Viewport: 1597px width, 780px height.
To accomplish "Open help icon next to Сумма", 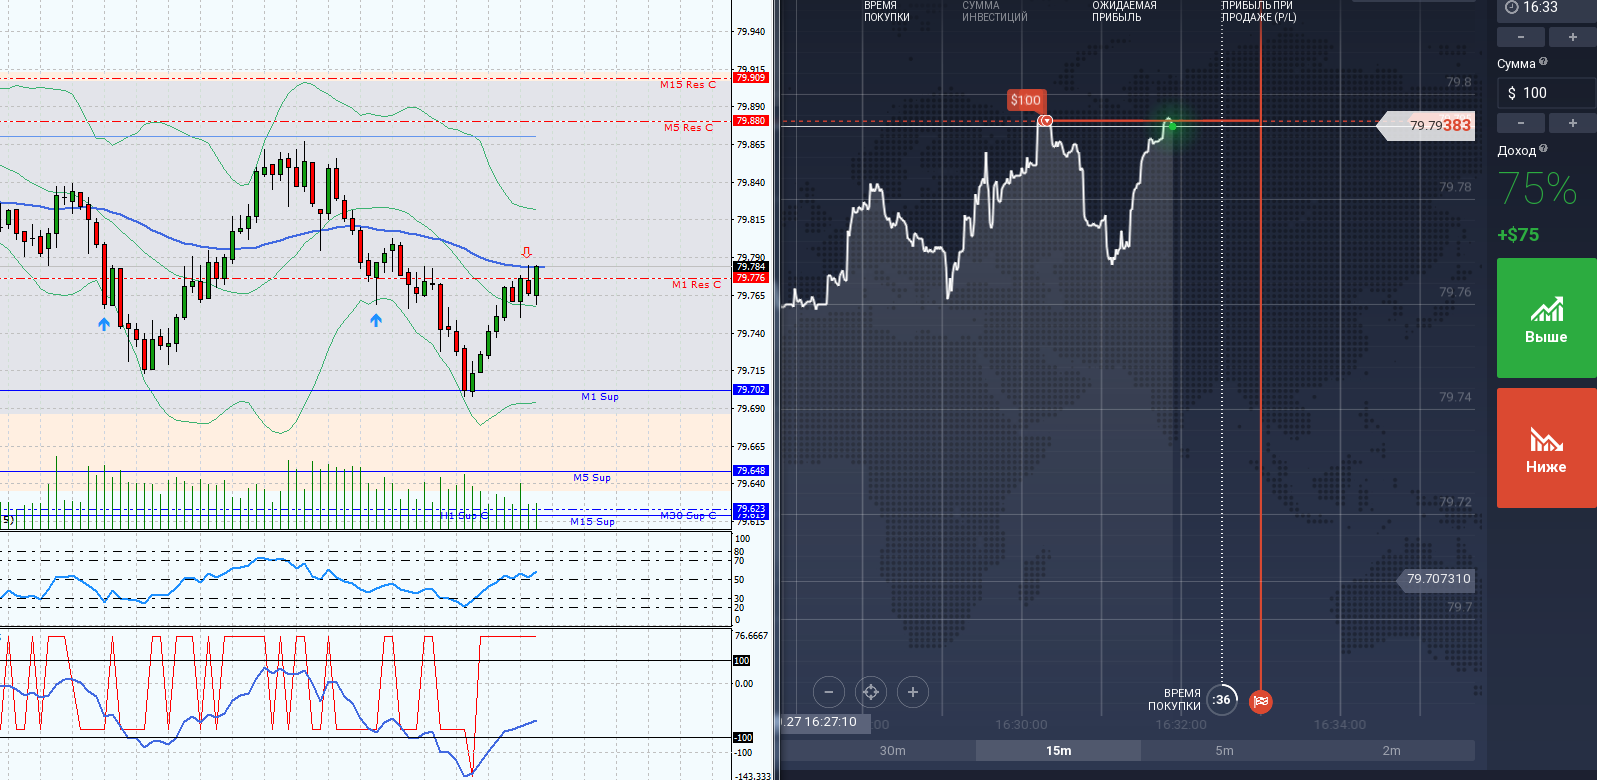I will [1543, 62].
